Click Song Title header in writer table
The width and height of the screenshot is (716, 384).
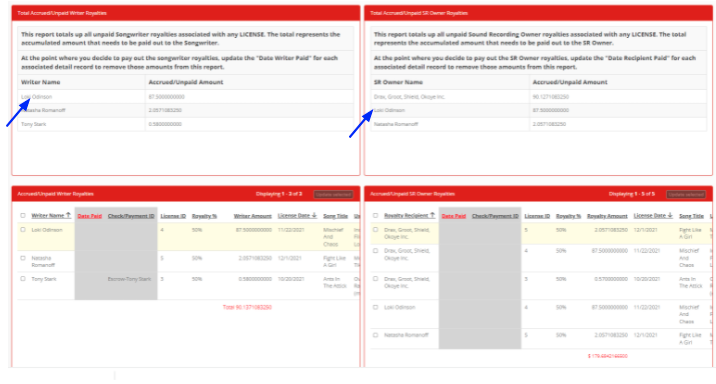[335, 216]
